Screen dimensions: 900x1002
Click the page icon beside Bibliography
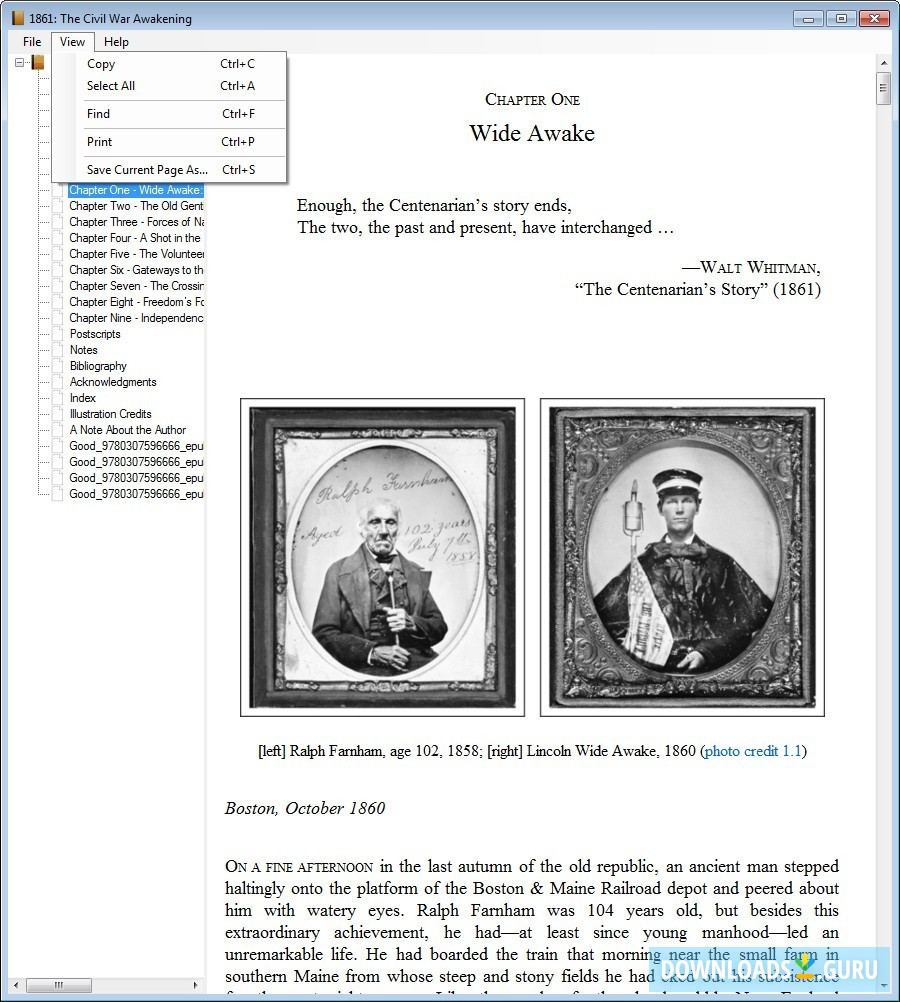point(57,366)
